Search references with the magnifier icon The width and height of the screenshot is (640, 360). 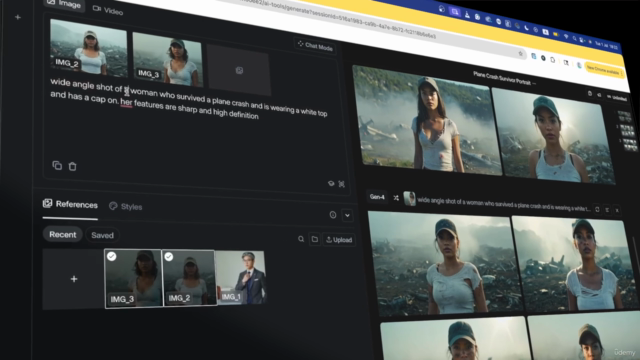point(301,239)
